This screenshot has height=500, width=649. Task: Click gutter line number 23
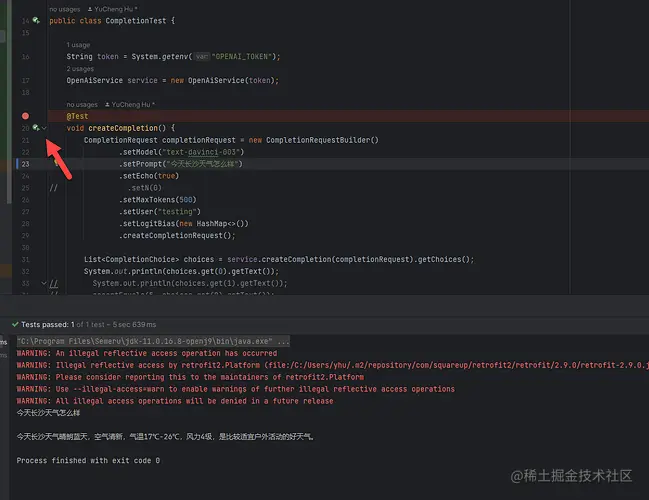[25, 164]
